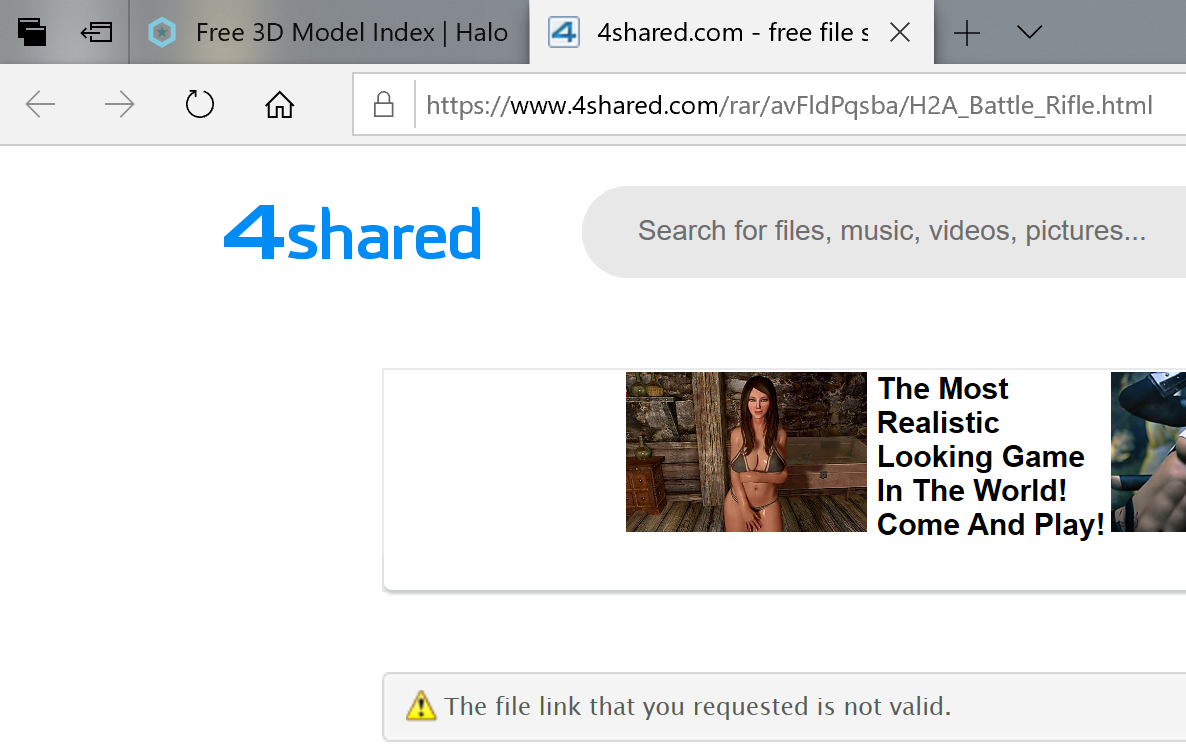Viewport: 1186px width, 747px height.
Task: Go to browser home page
Action: pos(279,104)
